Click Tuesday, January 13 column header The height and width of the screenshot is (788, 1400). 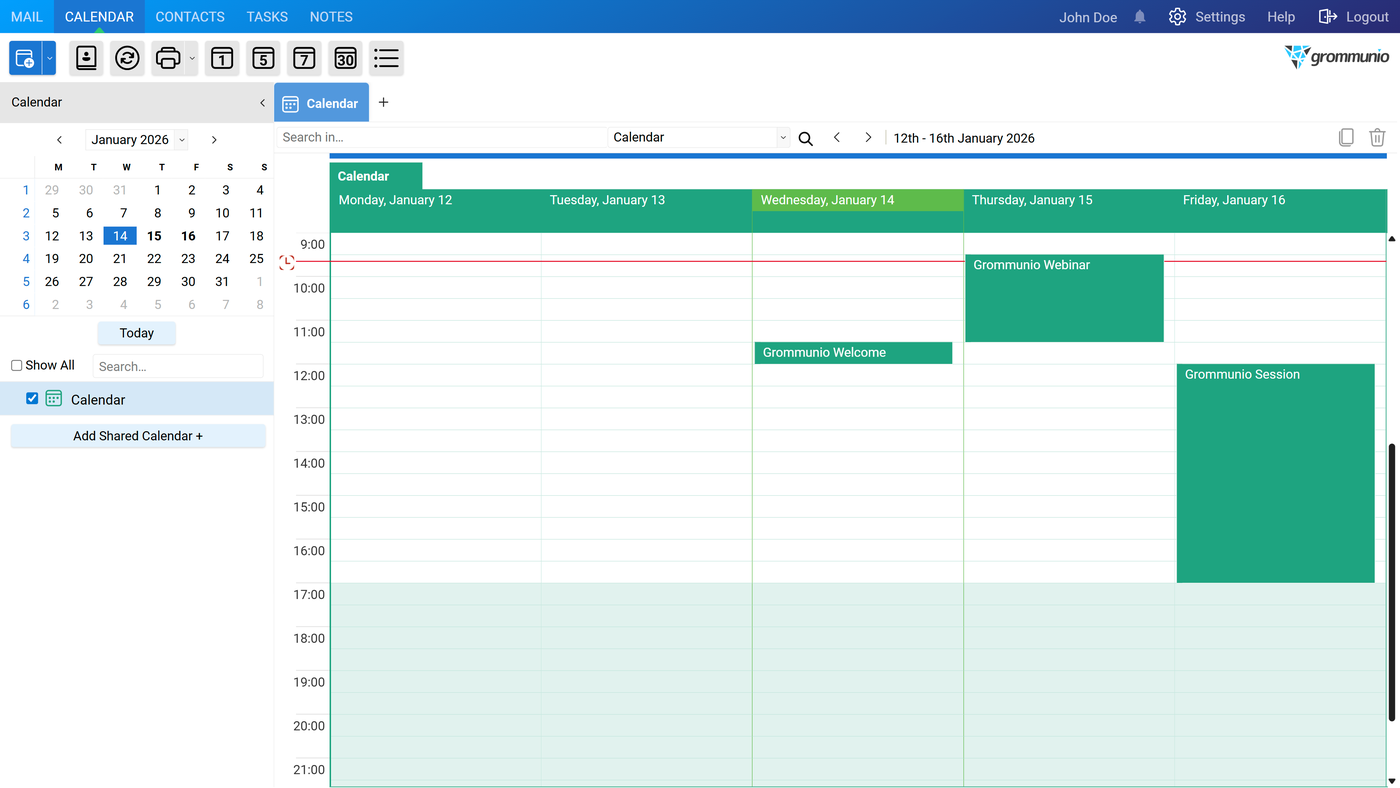(646, 201)
